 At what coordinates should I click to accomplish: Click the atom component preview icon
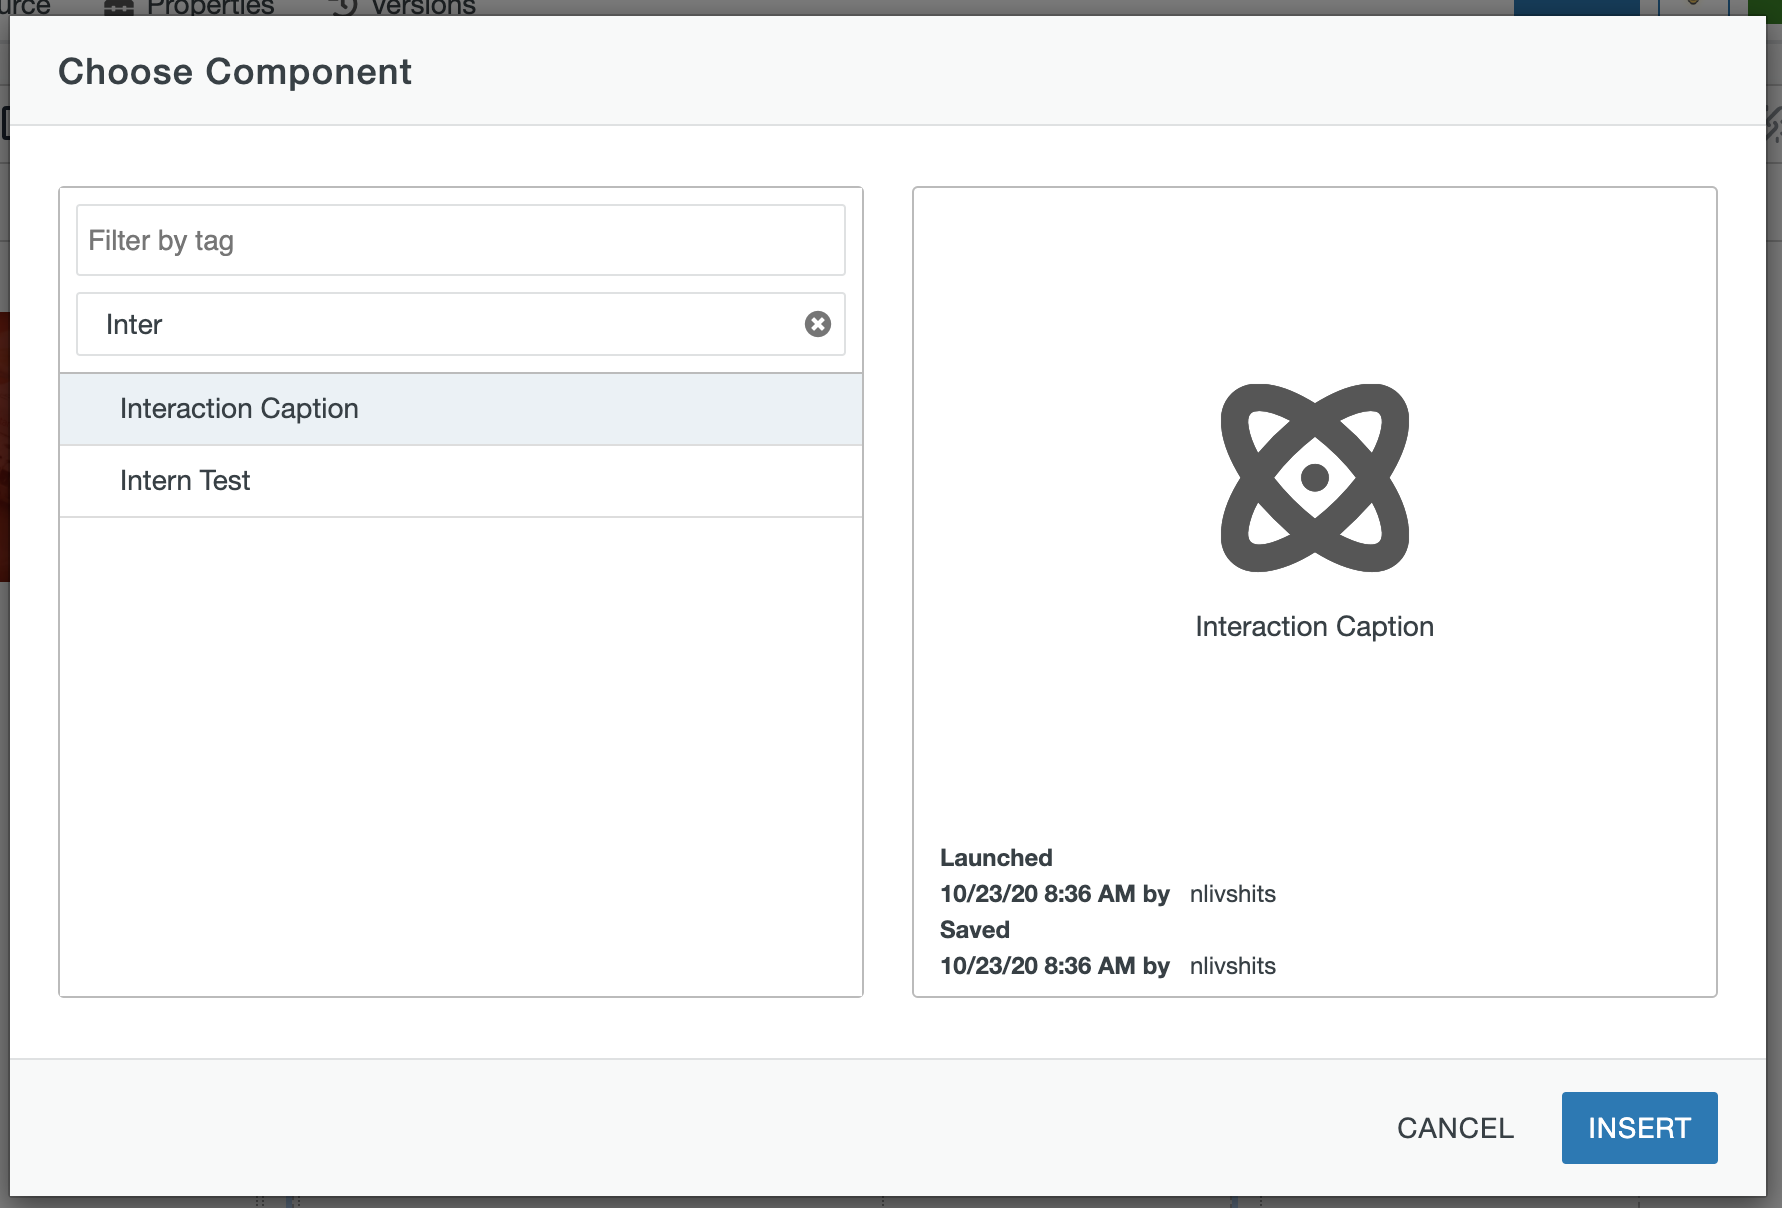1314,478
